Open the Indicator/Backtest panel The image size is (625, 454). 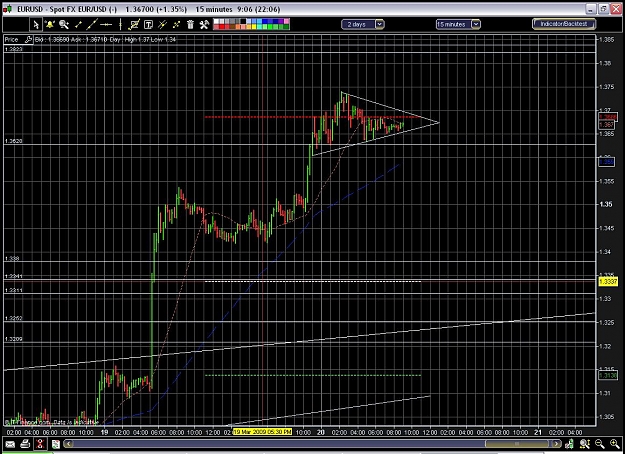pyautogui.click(x=564, y=24)
